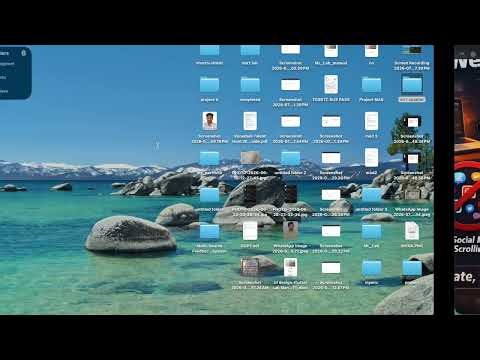Open the untitled folder 3 icon
The height and width of the screenshot is (360, 480).
coord(371,195)
